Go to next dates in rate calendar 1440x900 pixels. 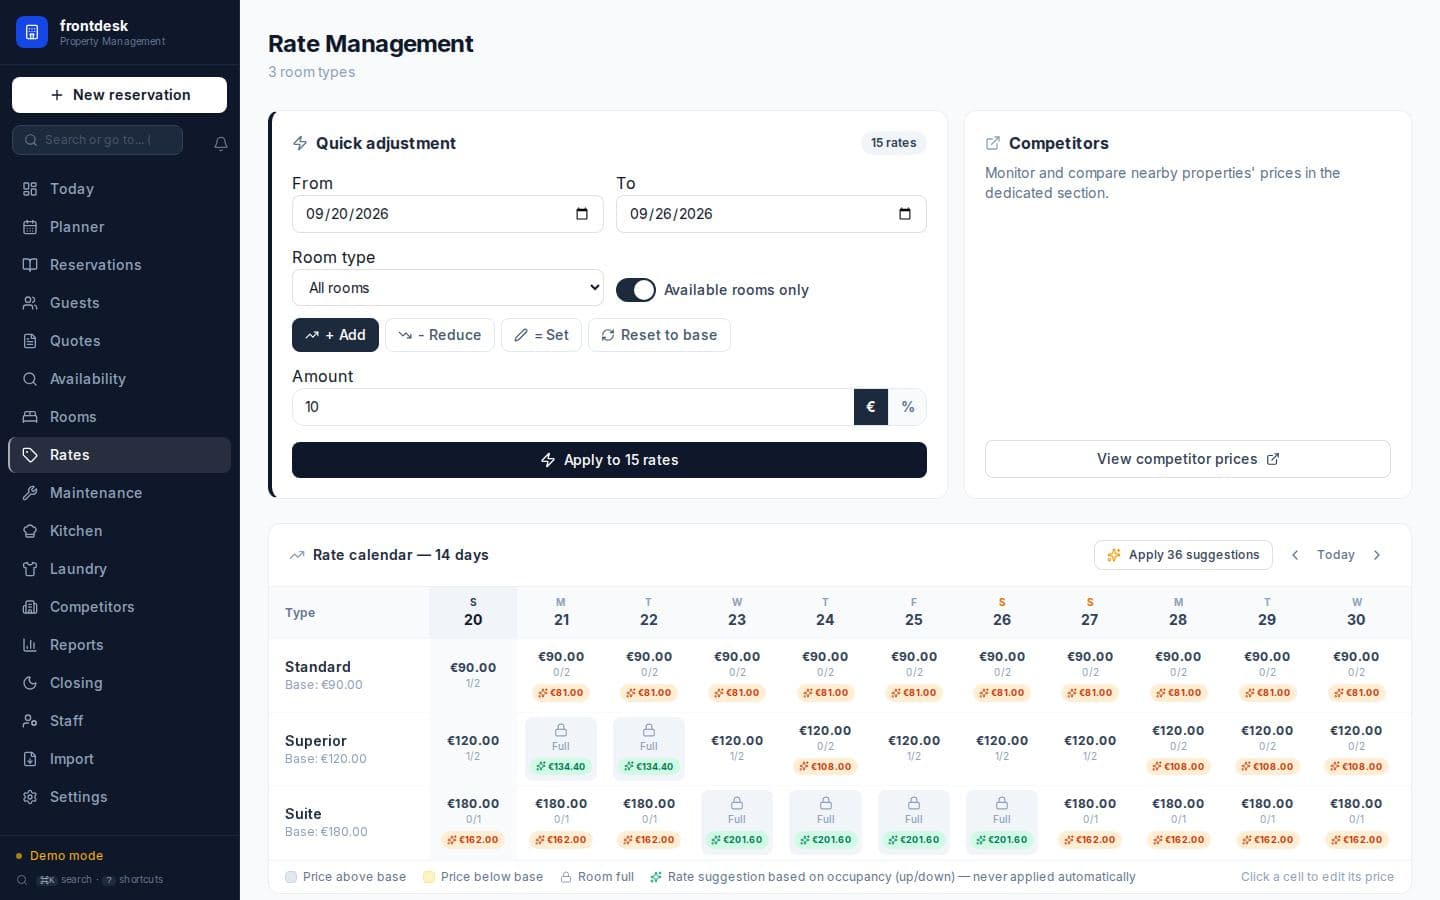coord(1377,555)
